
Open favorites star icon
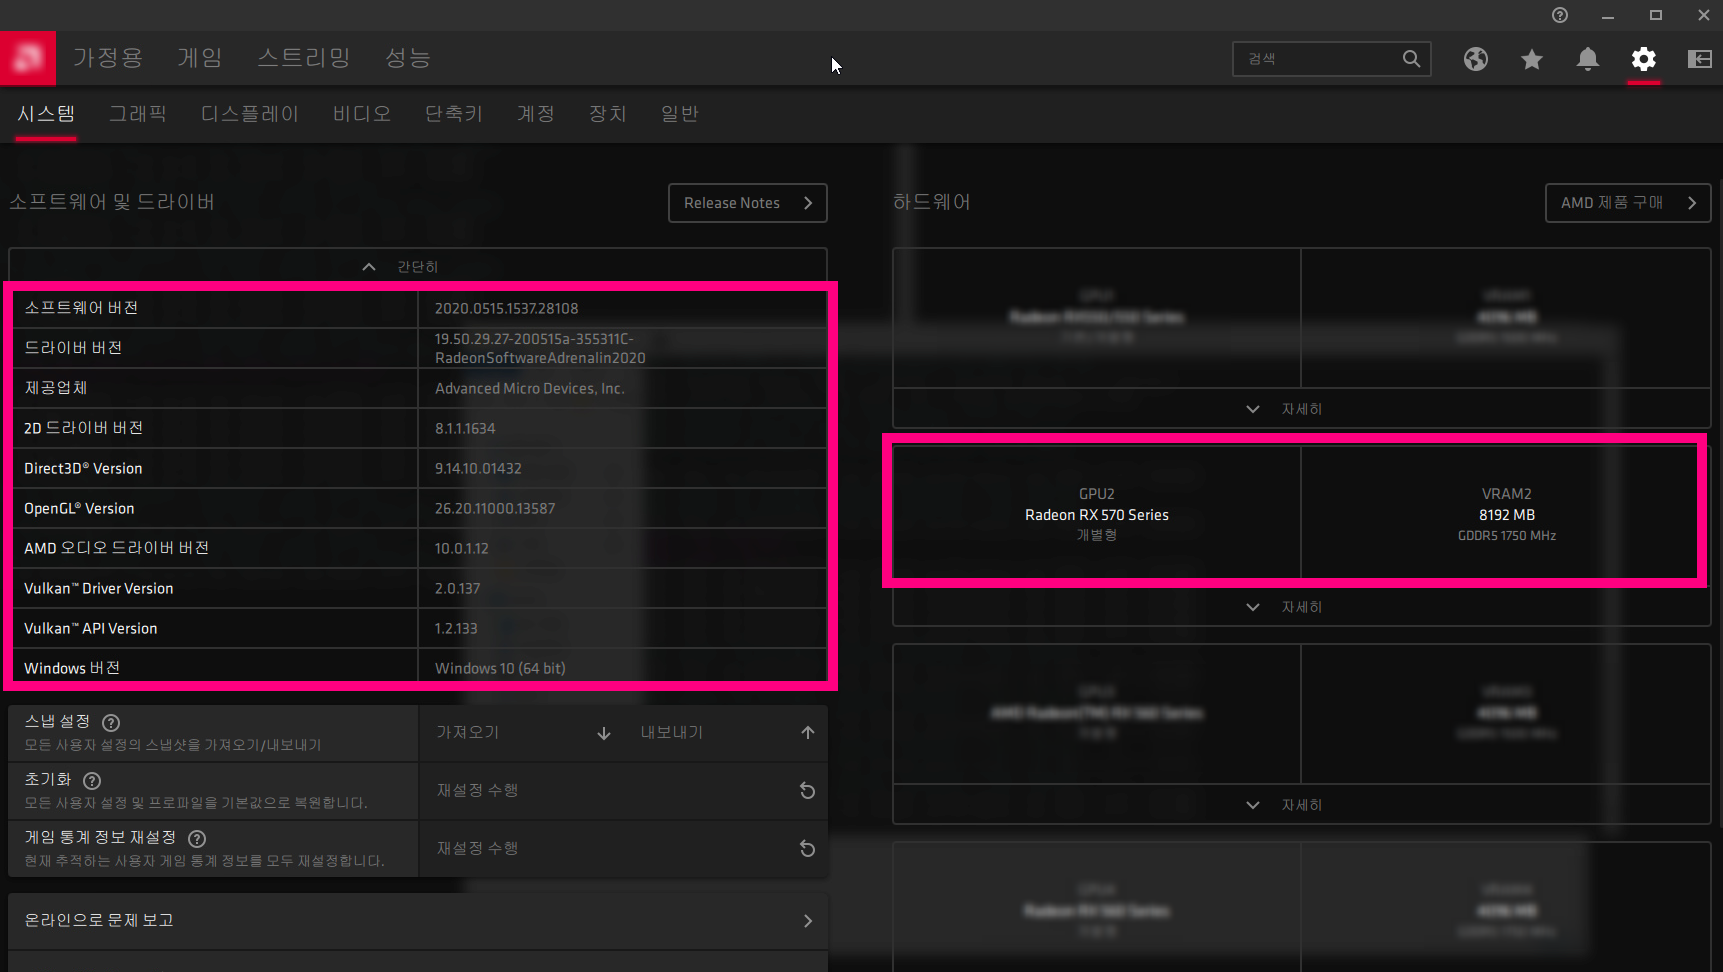[1532, 59]
